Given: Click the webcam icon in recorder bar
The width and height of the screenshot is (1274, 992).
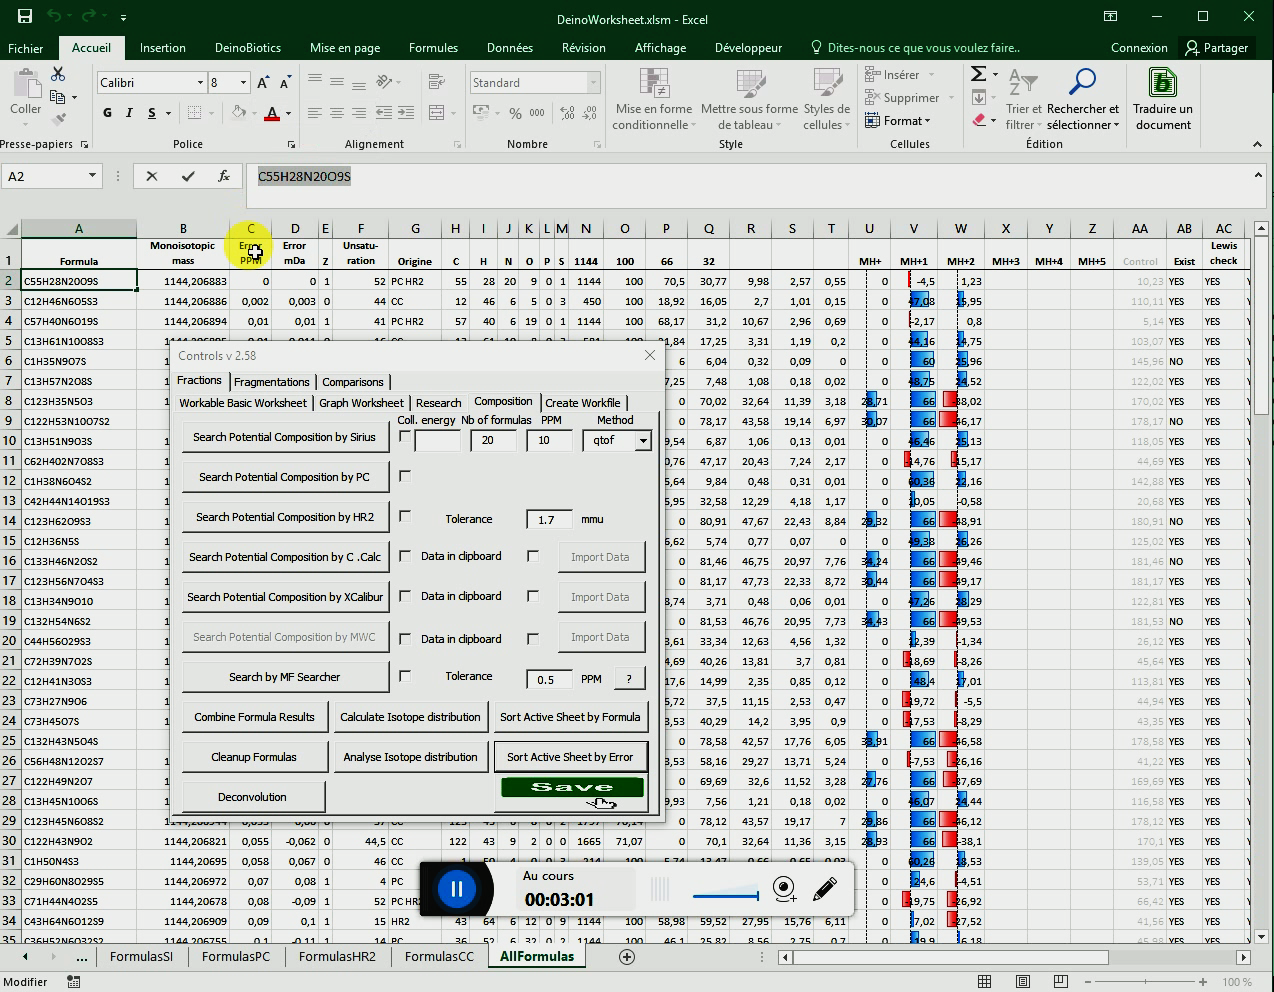Looking at the screenshot, I should [x=785, y=889].
